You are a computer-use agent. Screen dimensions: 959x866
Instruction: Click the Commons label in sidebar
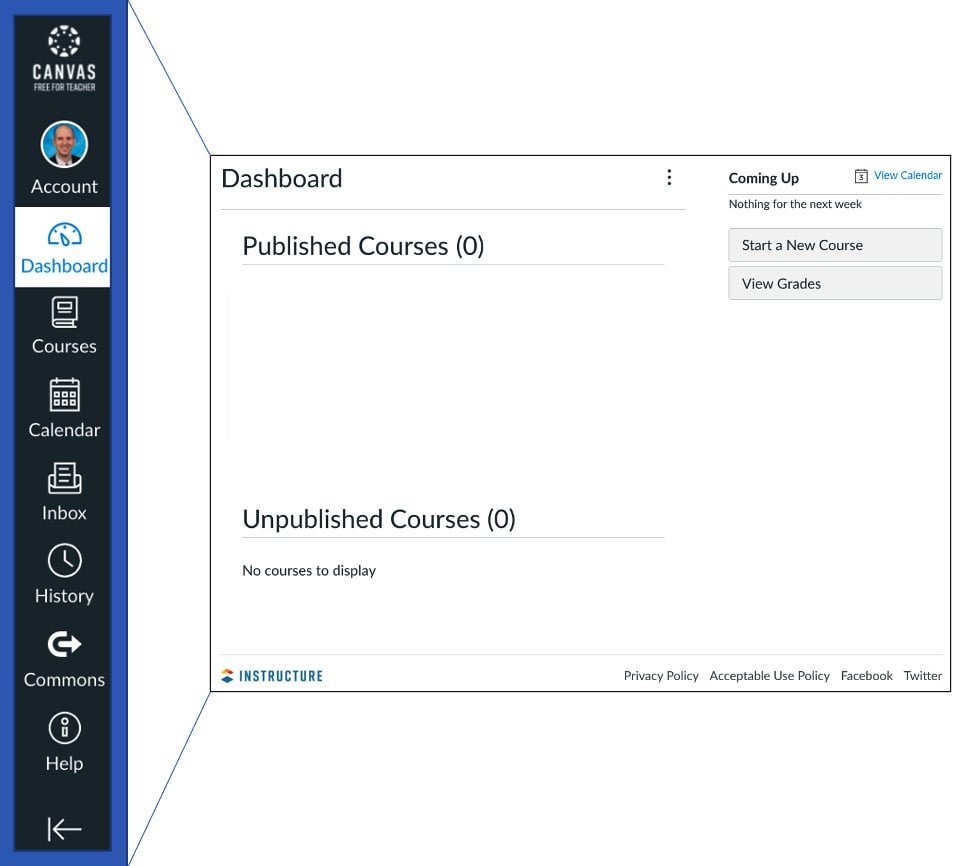click(x=64, y=679)
